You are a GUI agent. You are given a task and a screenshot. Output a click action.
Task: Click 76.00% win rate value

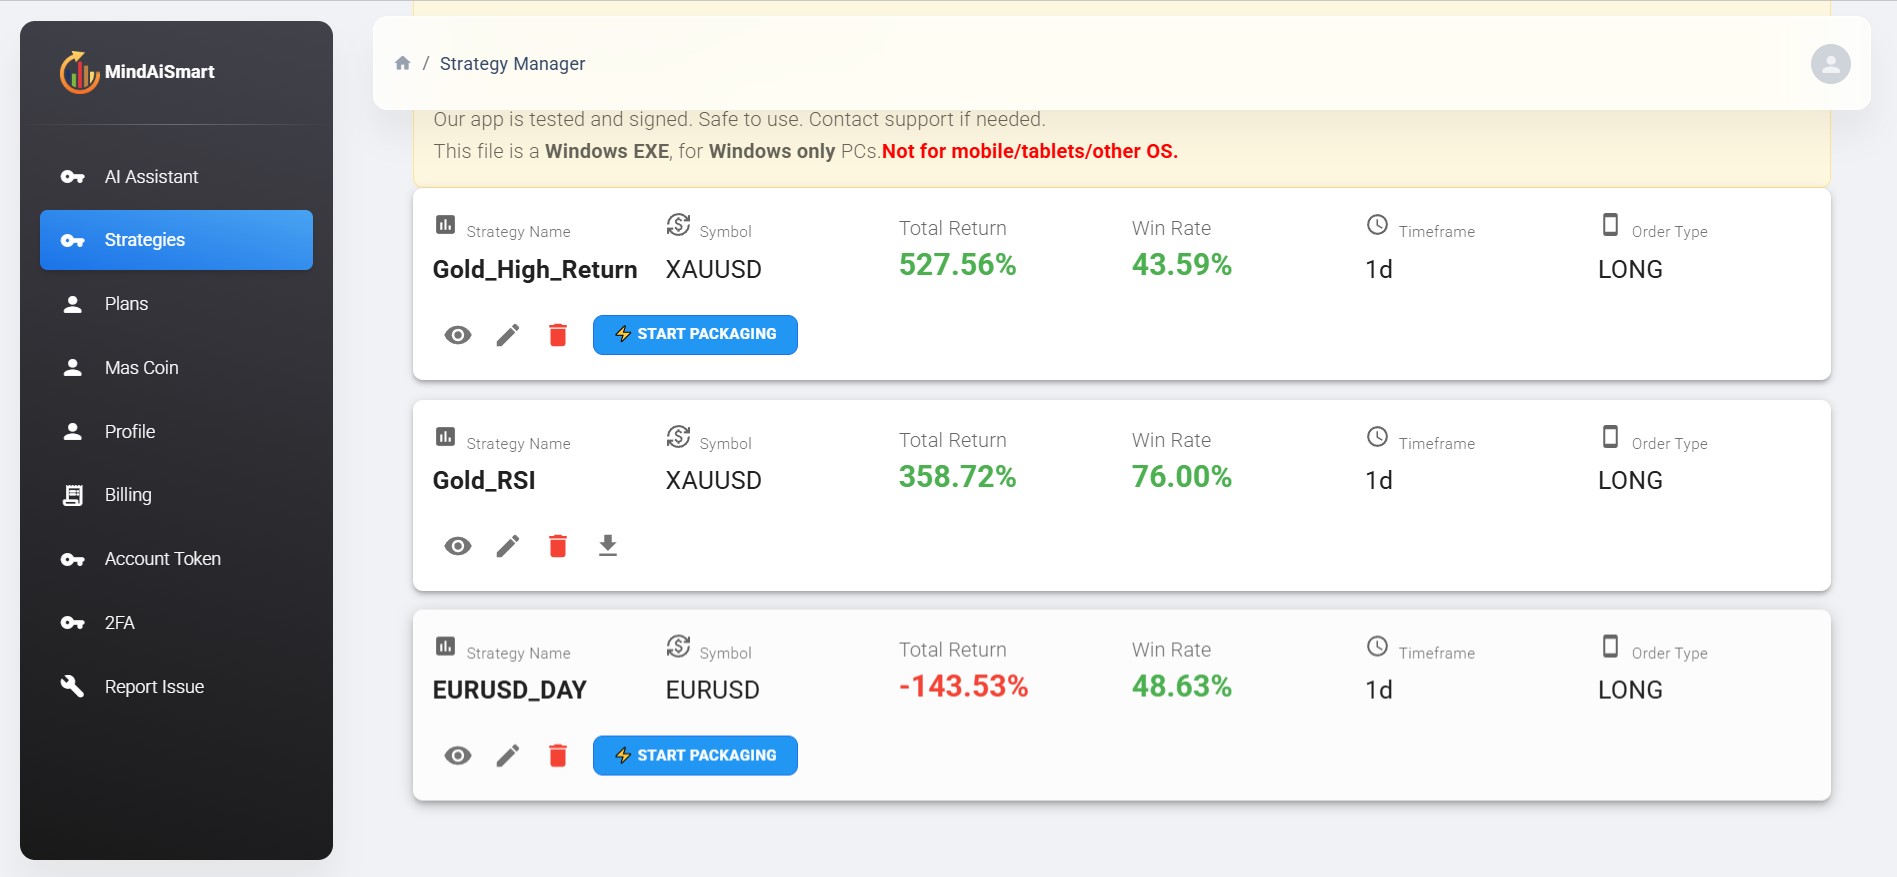point(1181,477)
